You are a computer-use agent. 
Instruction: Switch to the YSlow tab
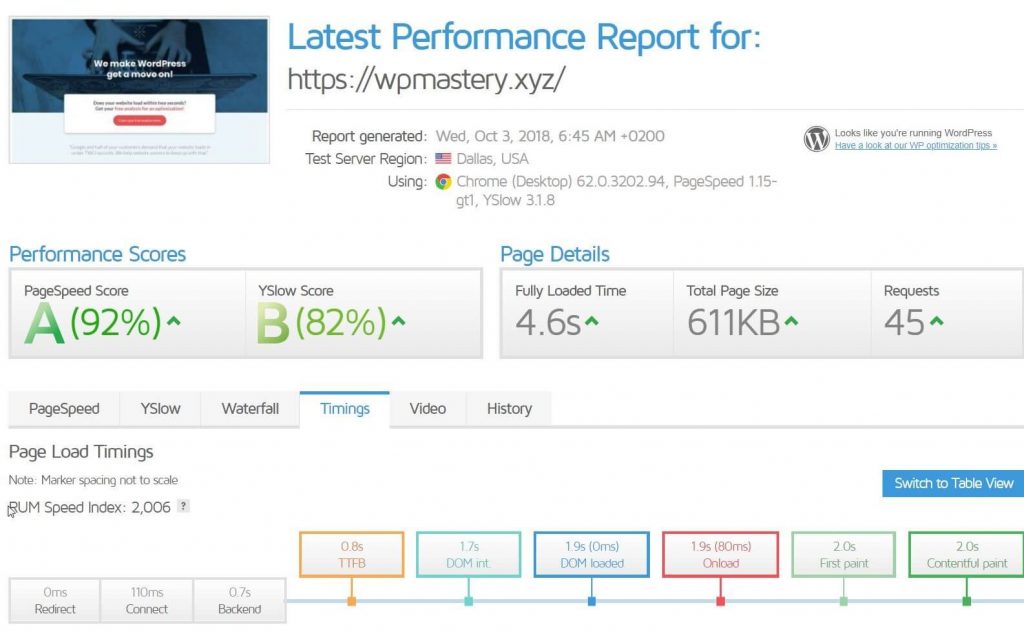tap(160, 408)
